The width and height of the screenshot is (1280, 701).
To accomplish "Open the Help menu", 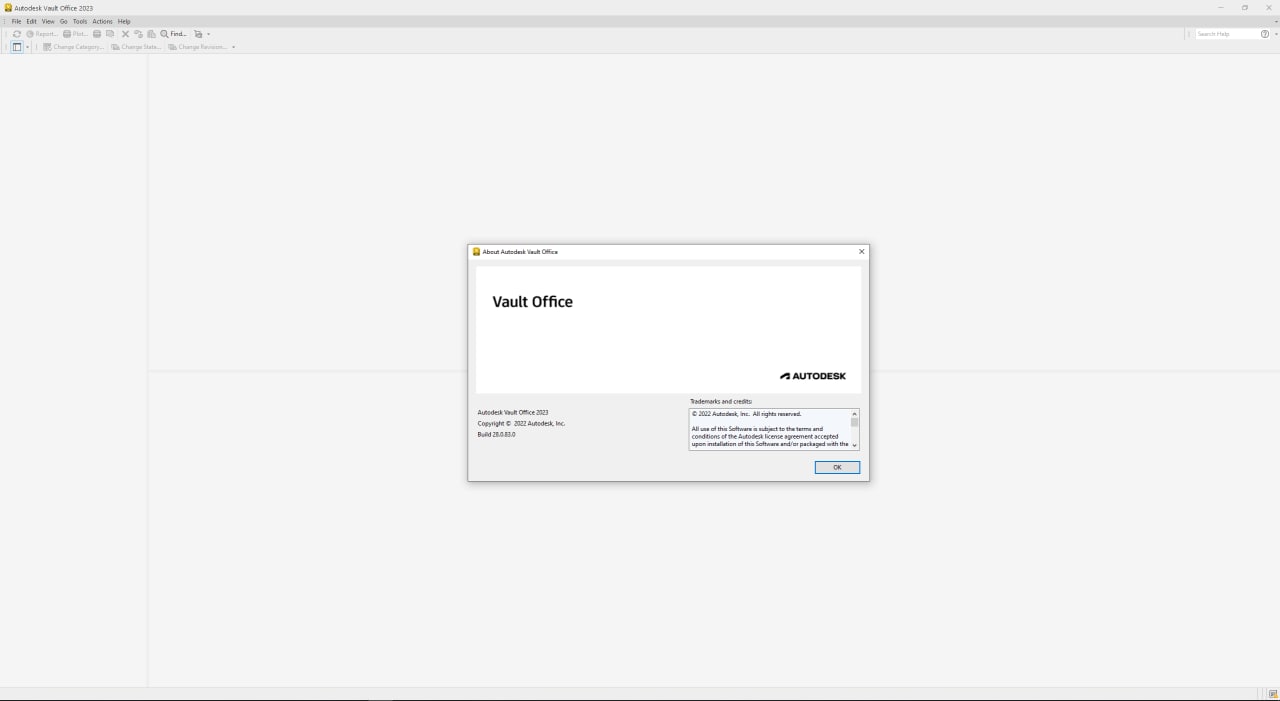I will click(x=124, y=21).
